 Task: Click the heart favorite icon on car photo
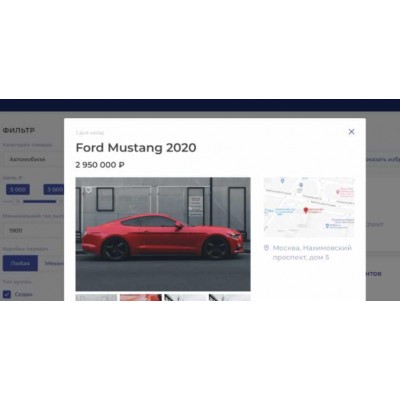88,190
